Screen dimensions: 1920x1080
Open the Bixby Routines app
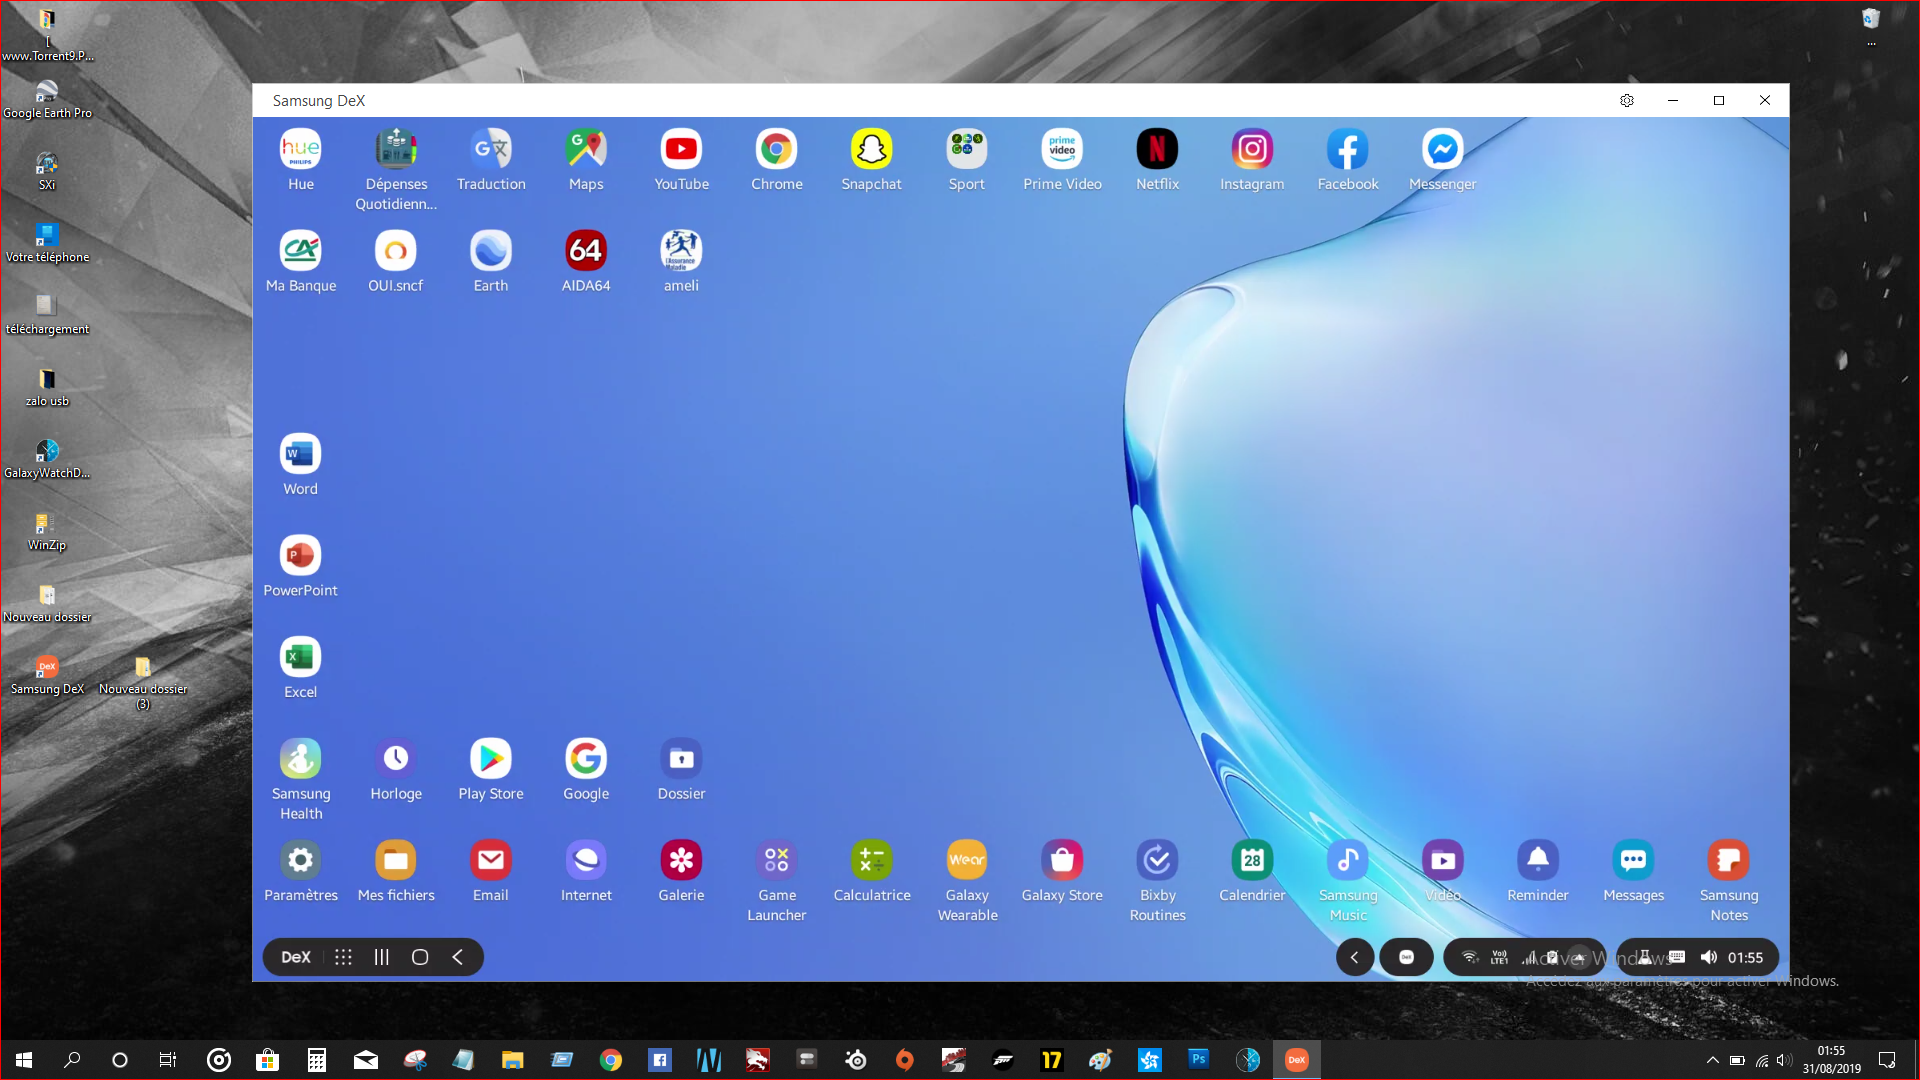click(x=1157, y=861)
